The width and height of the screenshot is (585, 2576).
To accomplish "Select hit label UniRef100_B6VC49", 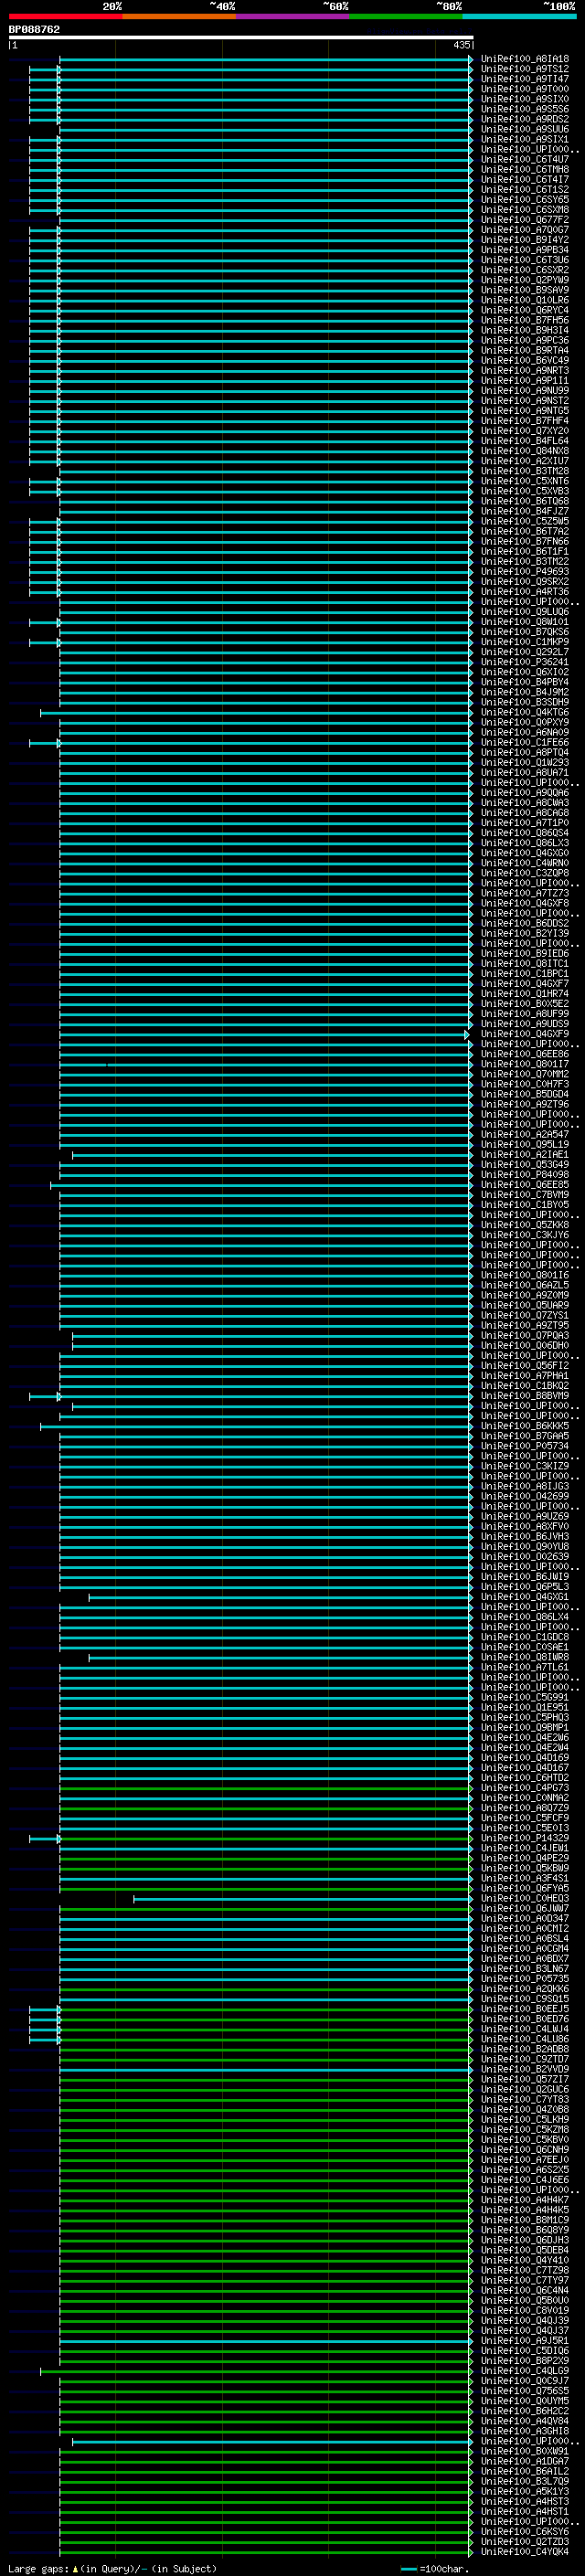I will point(525,361).
